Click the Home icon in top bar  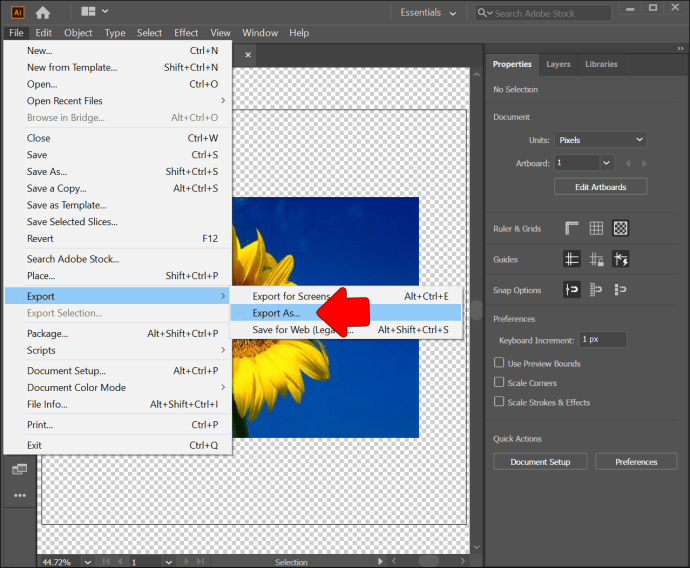(x=42, y=12)
